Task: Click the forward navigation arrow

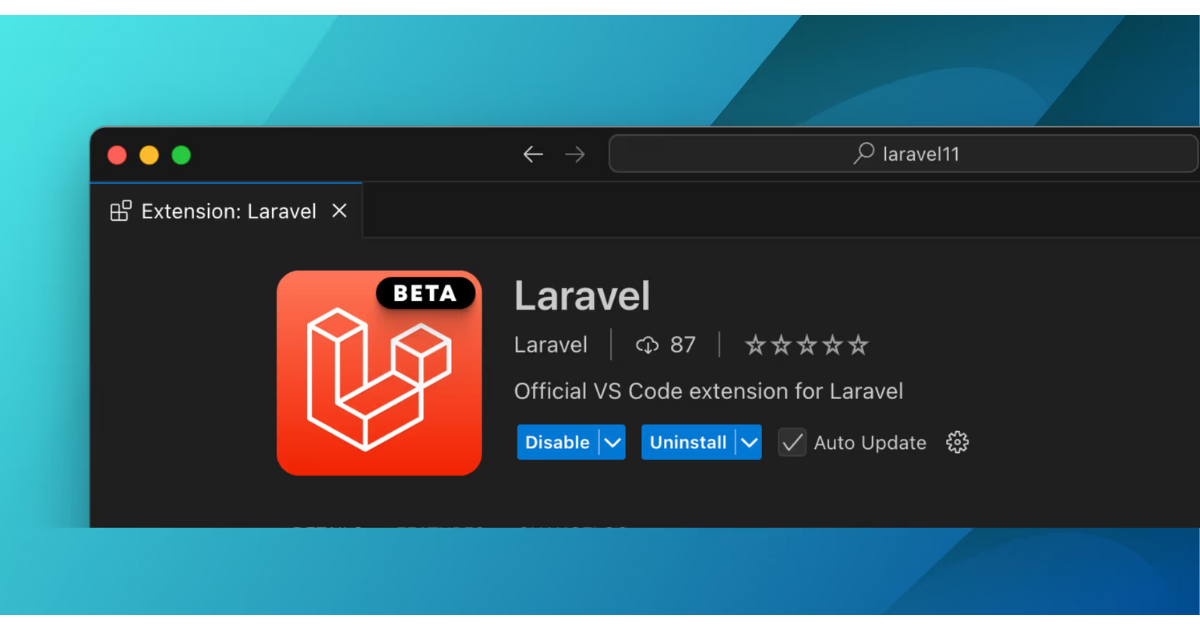Action: pyautogui.click(x=575, y=154)
